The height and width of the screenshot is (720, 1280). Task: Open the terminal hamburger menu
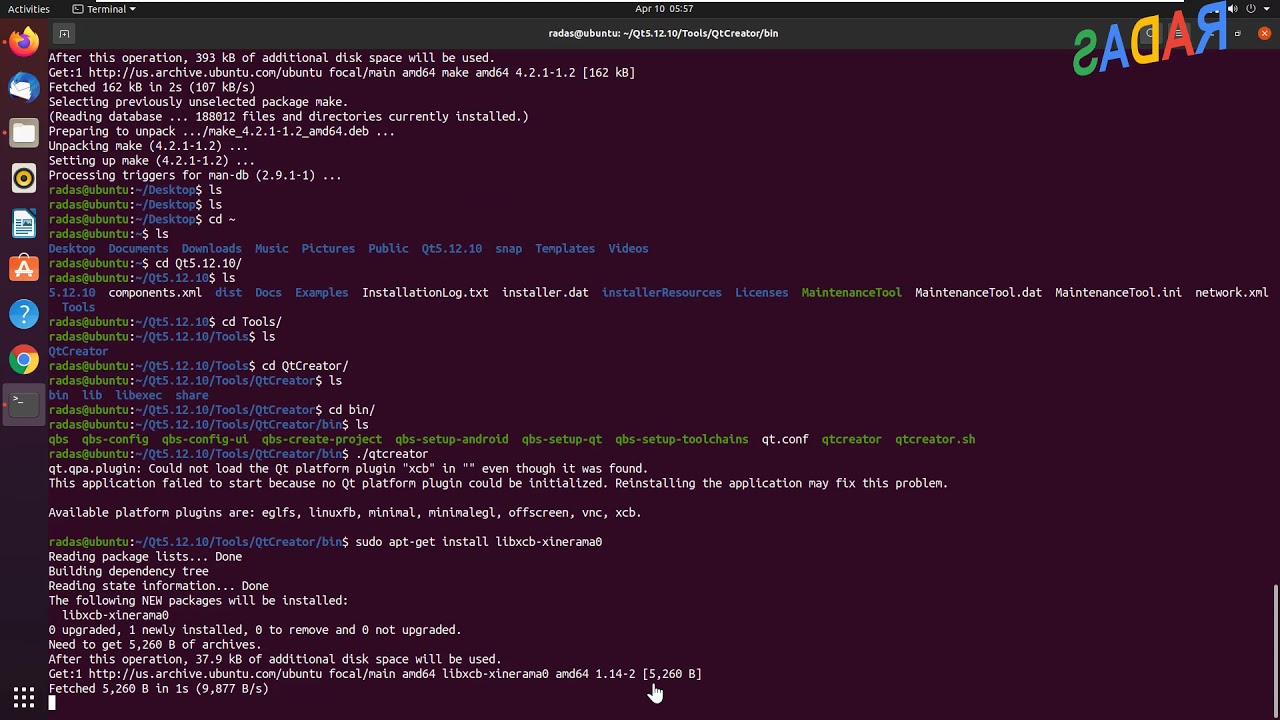point(1179,33)
